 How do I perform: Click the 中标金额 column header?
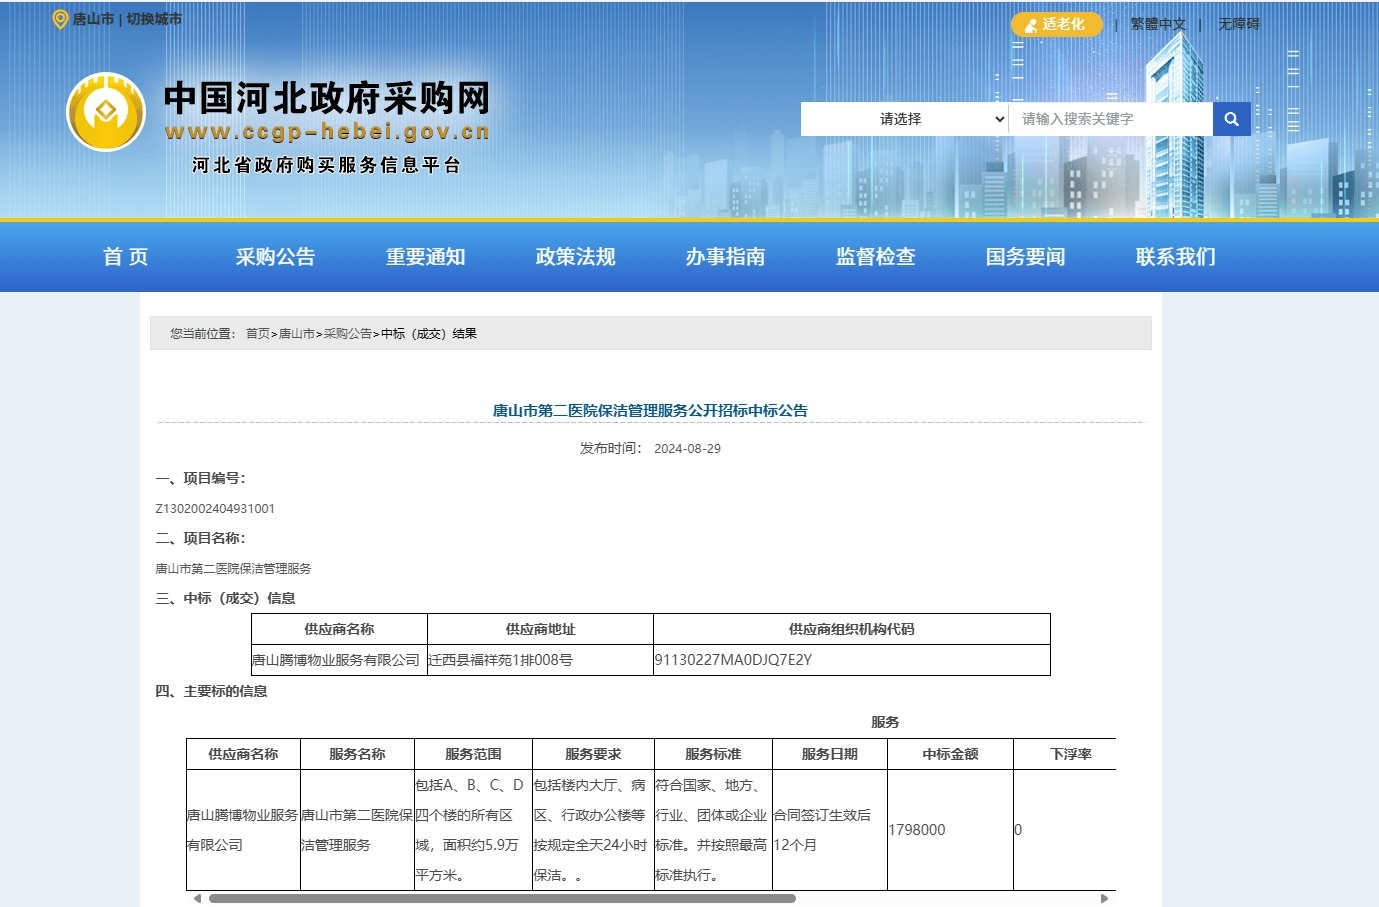tap(950, 754)
